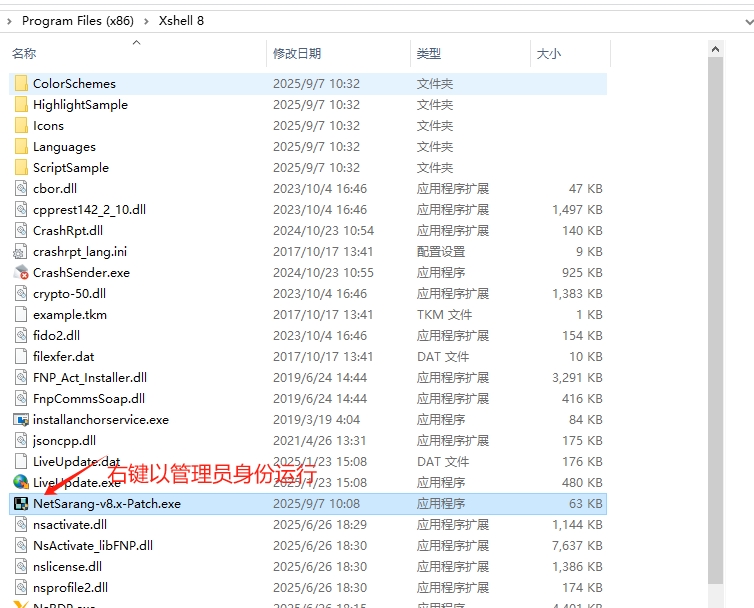Open the address bar history dropdown

click(749, 22)
